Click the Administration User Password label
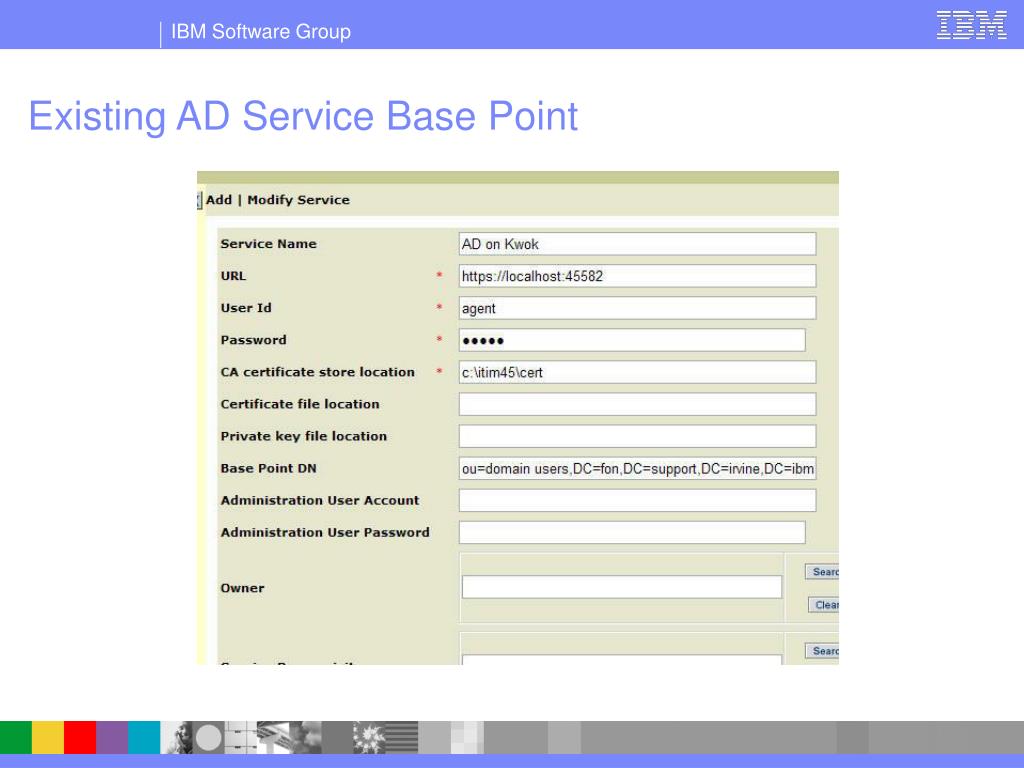This screenshot has height=768, width=1024. tap(325, 532)
